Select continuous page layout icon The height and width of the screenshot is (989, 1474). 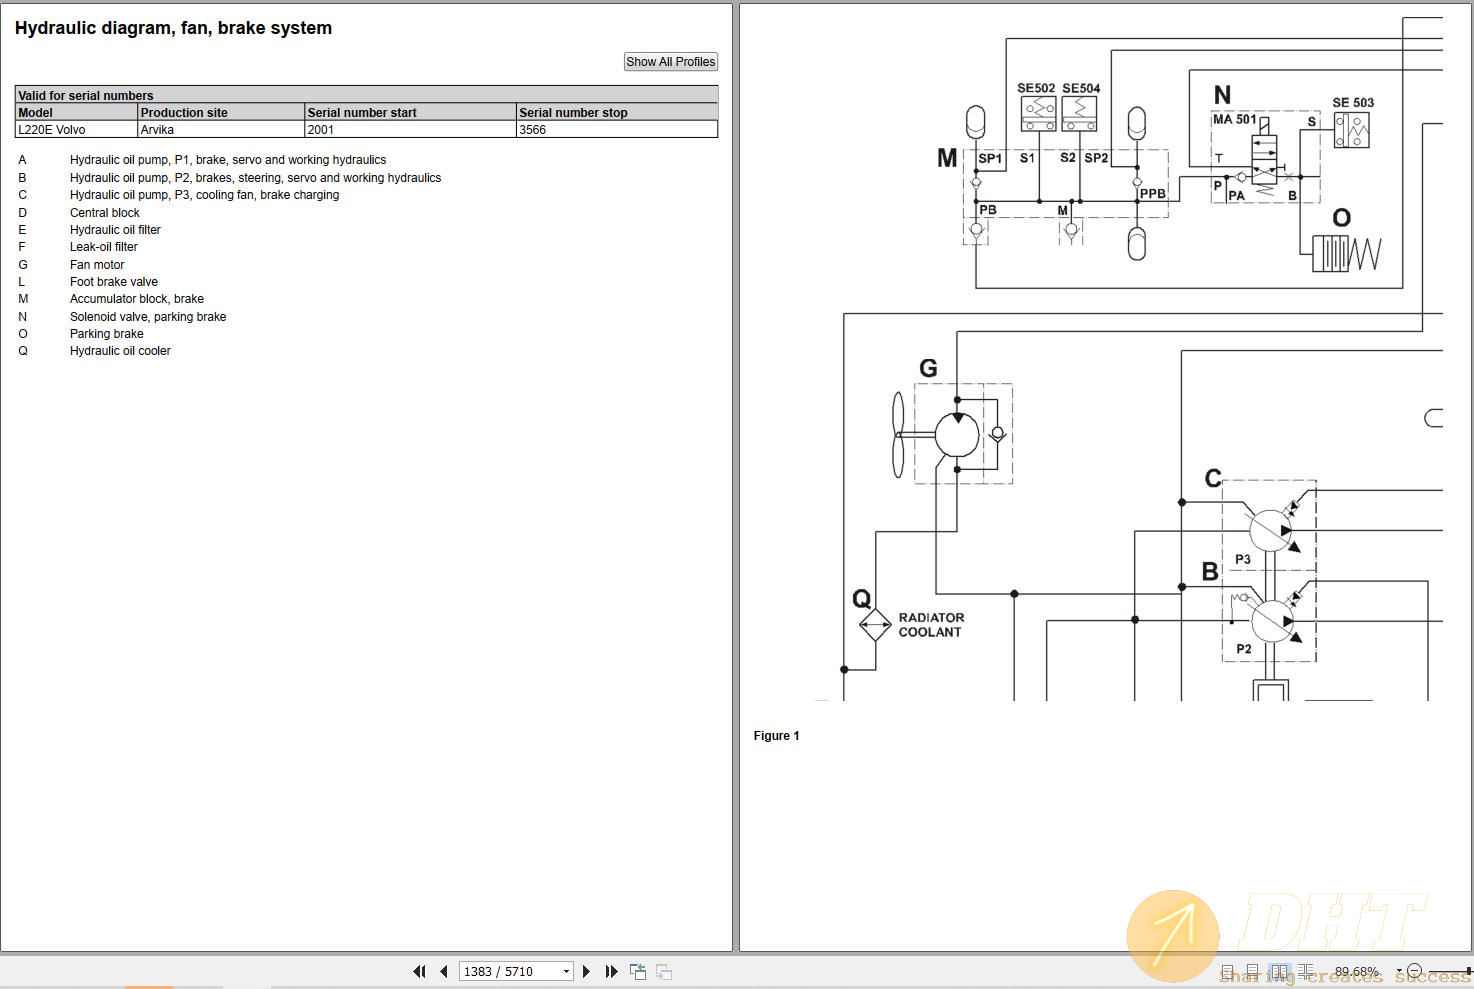click(1253, 972)
